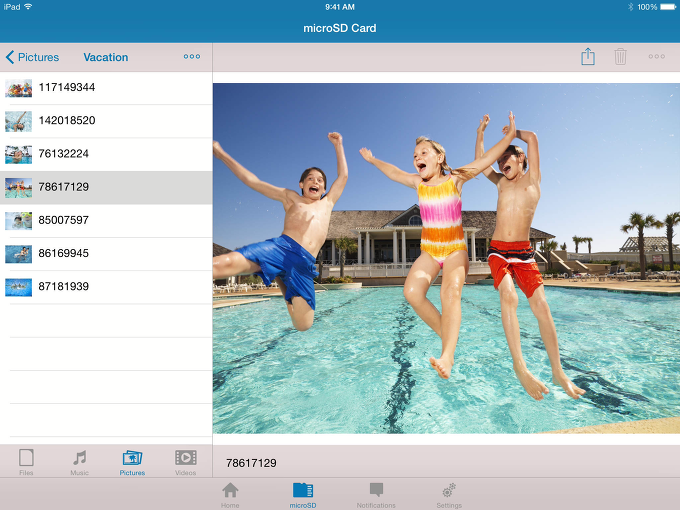Select photo 85007597 in the list

point(106,221)
